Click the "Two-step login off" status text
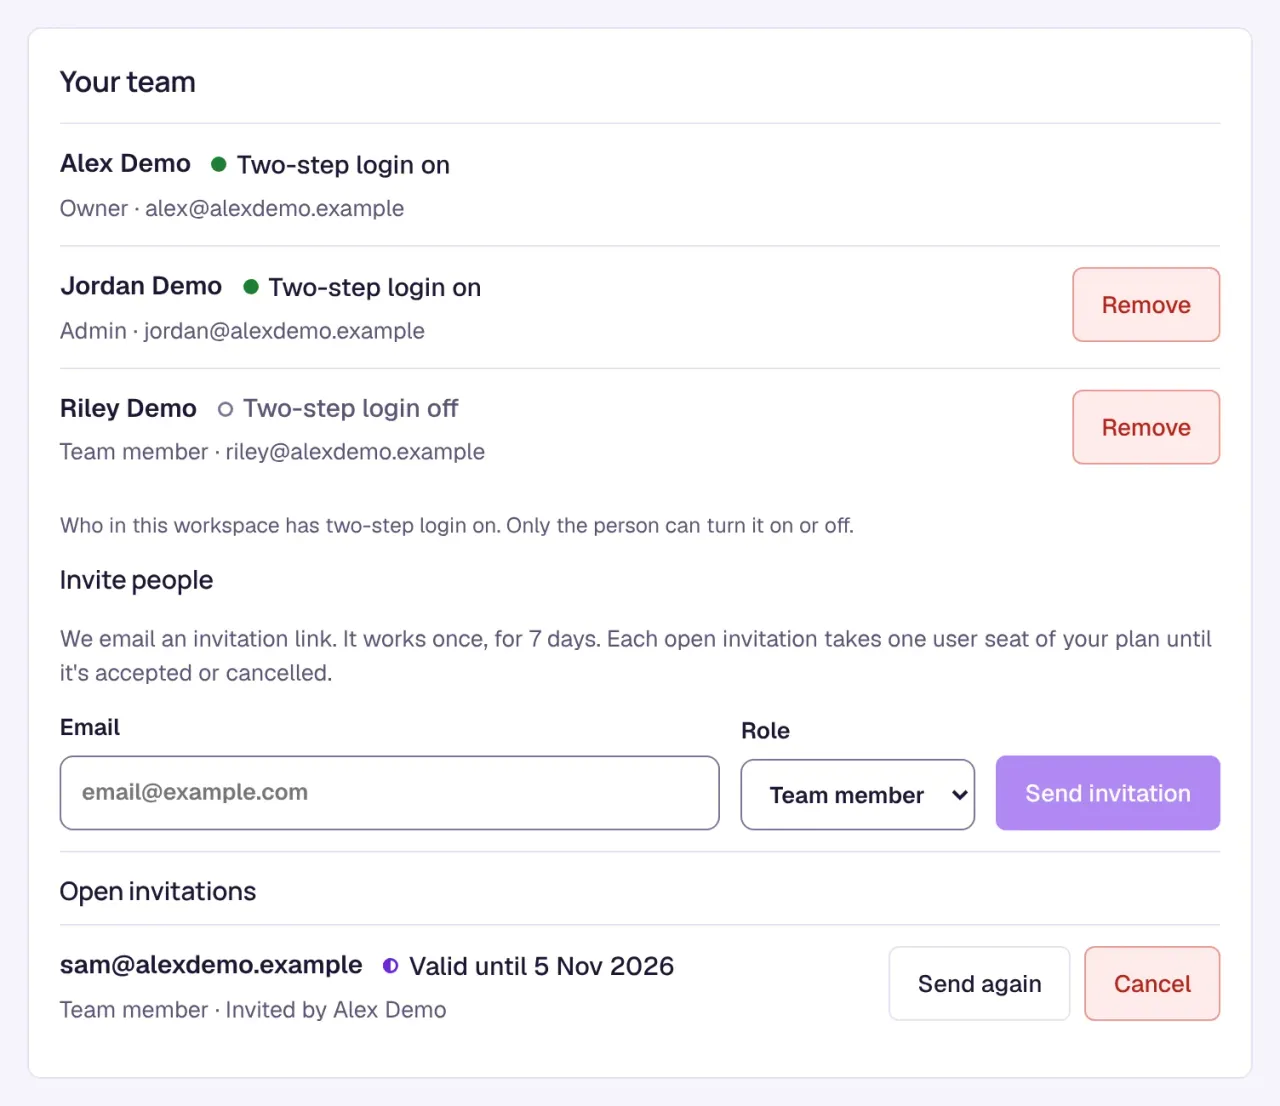This screenshot has height=1106, width=1280. coord(350,408)
